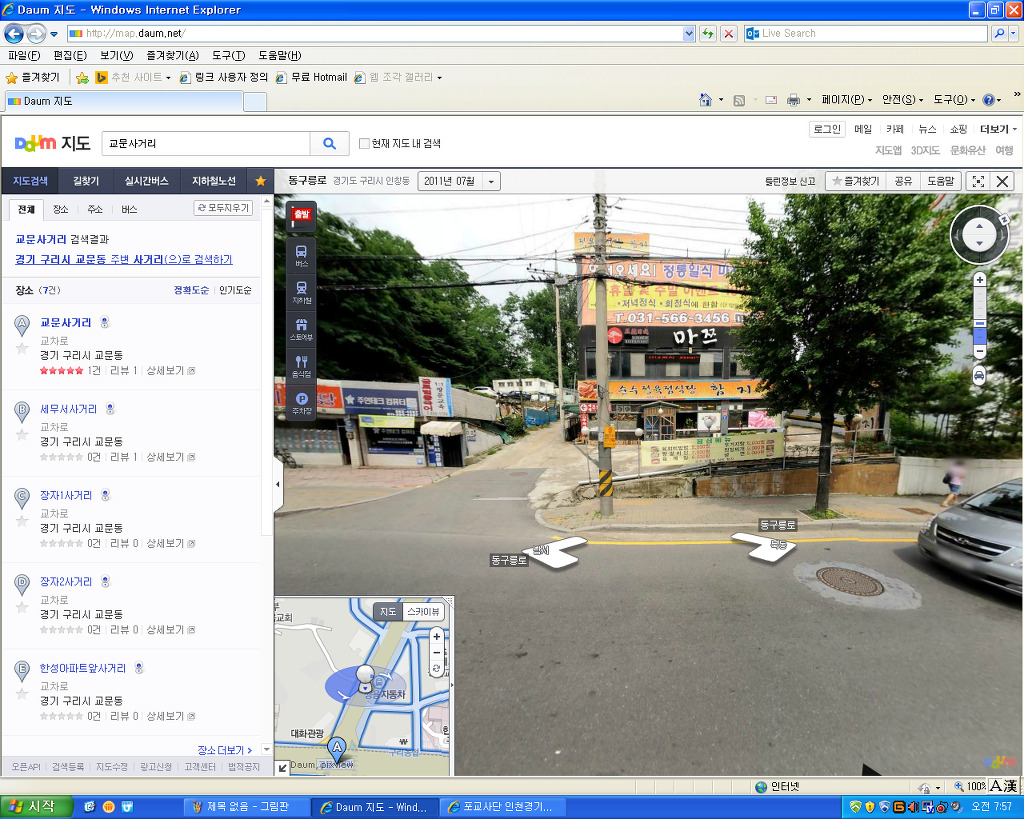Open roadview icon beside 세무서사거리 result
Screen dimensions: 1024x819
pos(110,409)
